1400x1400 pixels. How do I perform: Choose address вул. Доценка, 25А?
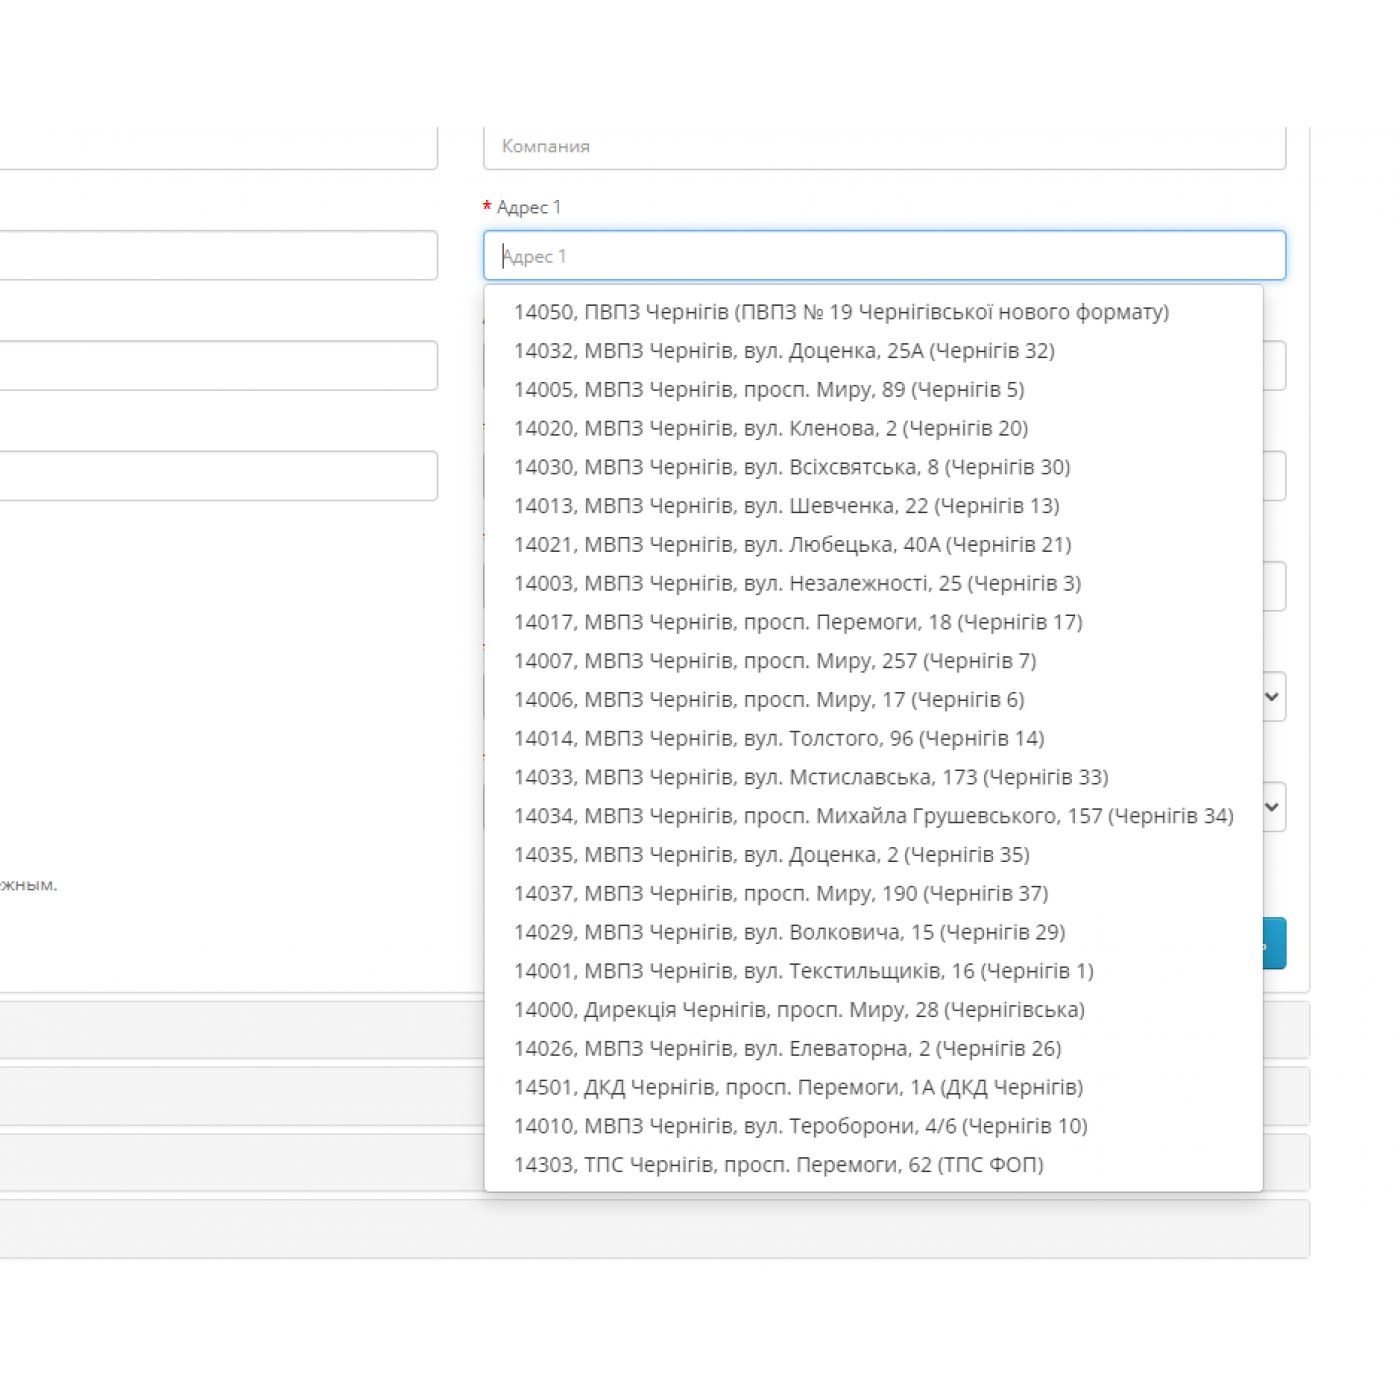[x=784, y=351]
